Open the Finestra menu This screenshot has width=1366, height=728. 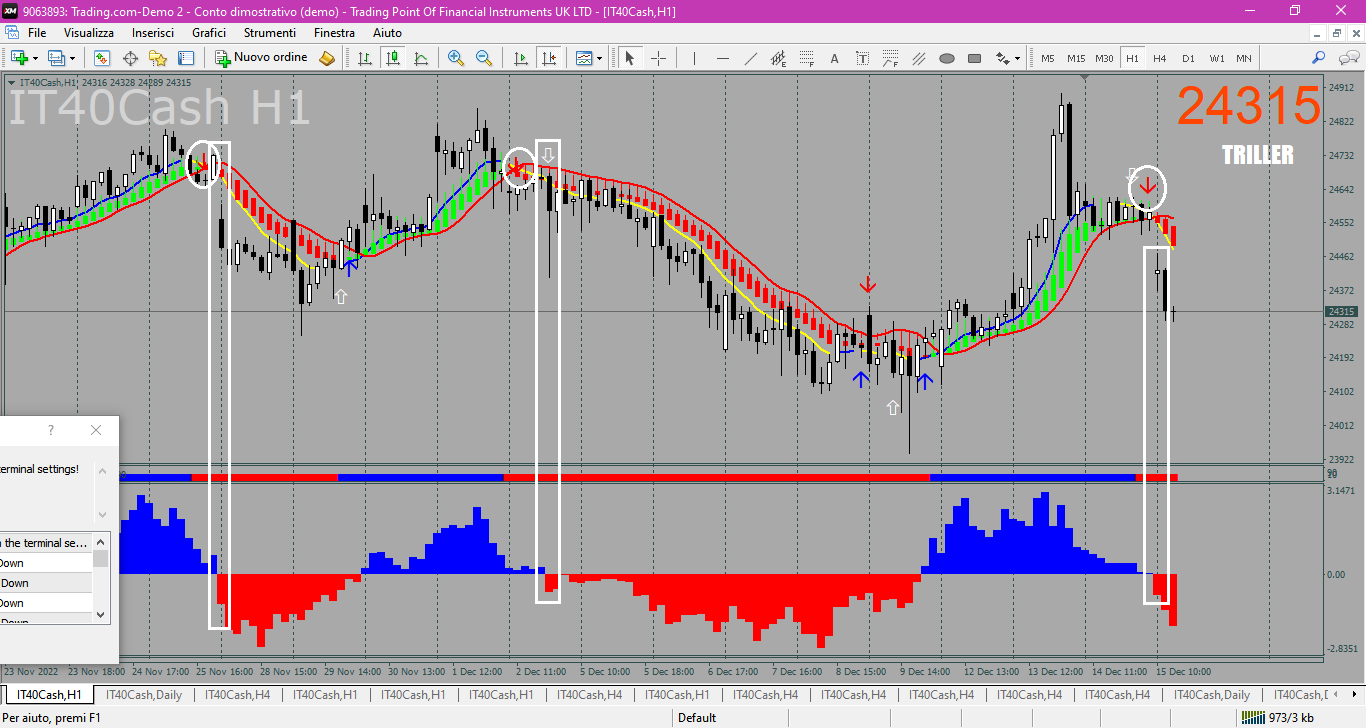[x=334, y=33]
